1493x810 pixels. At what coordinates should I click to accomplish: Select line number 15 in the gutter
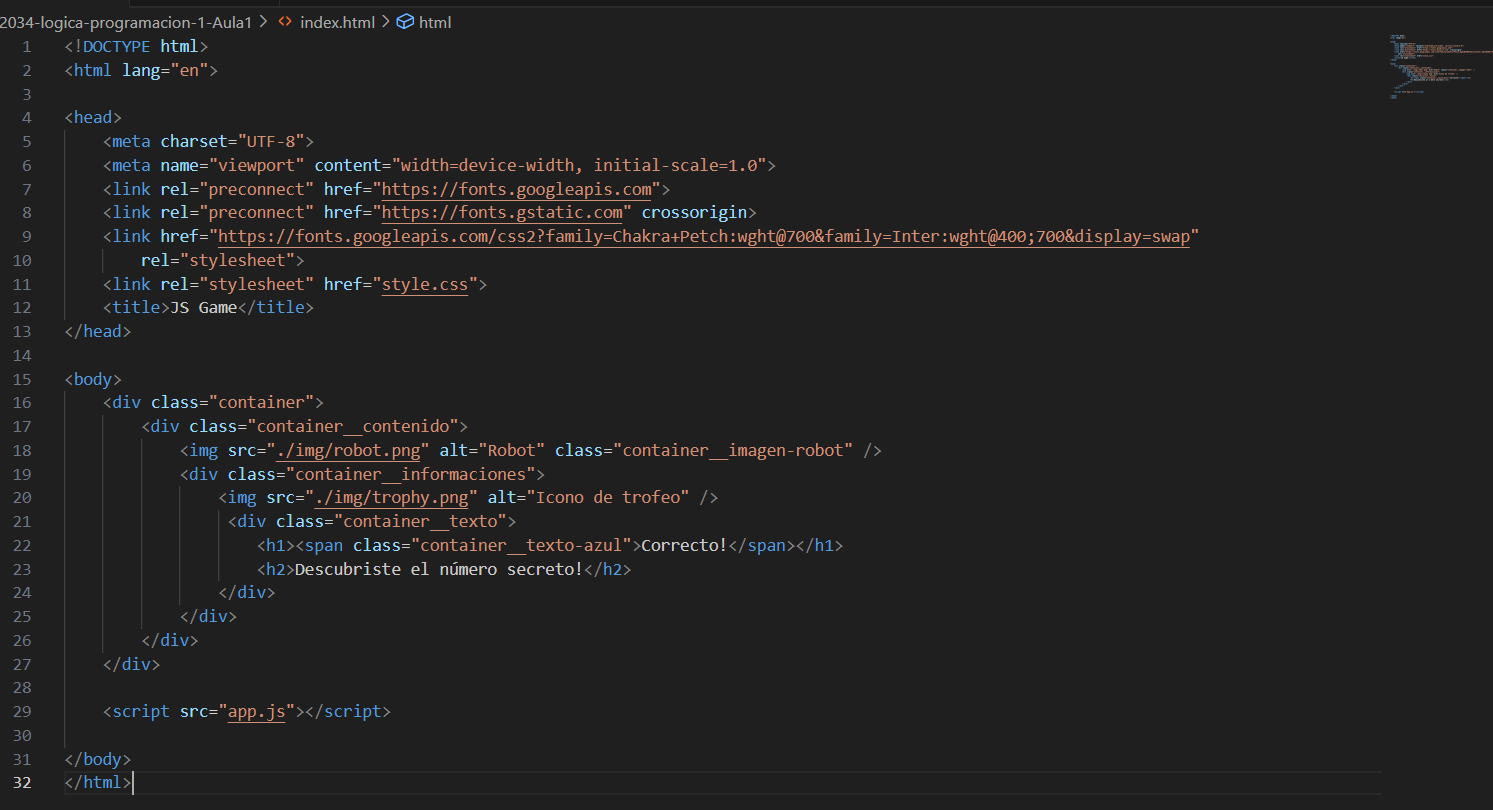[22, 378]
